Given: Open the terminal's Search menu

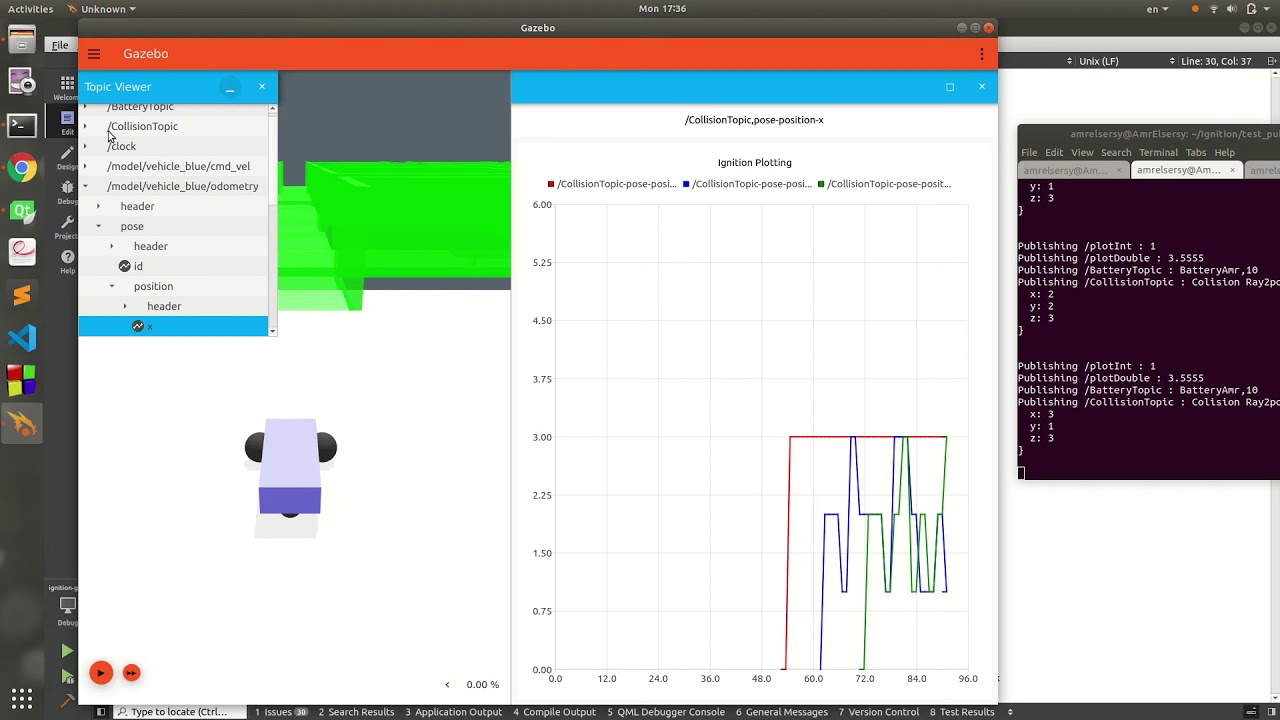Looking at the screenshot, I should click(1116, 153).
